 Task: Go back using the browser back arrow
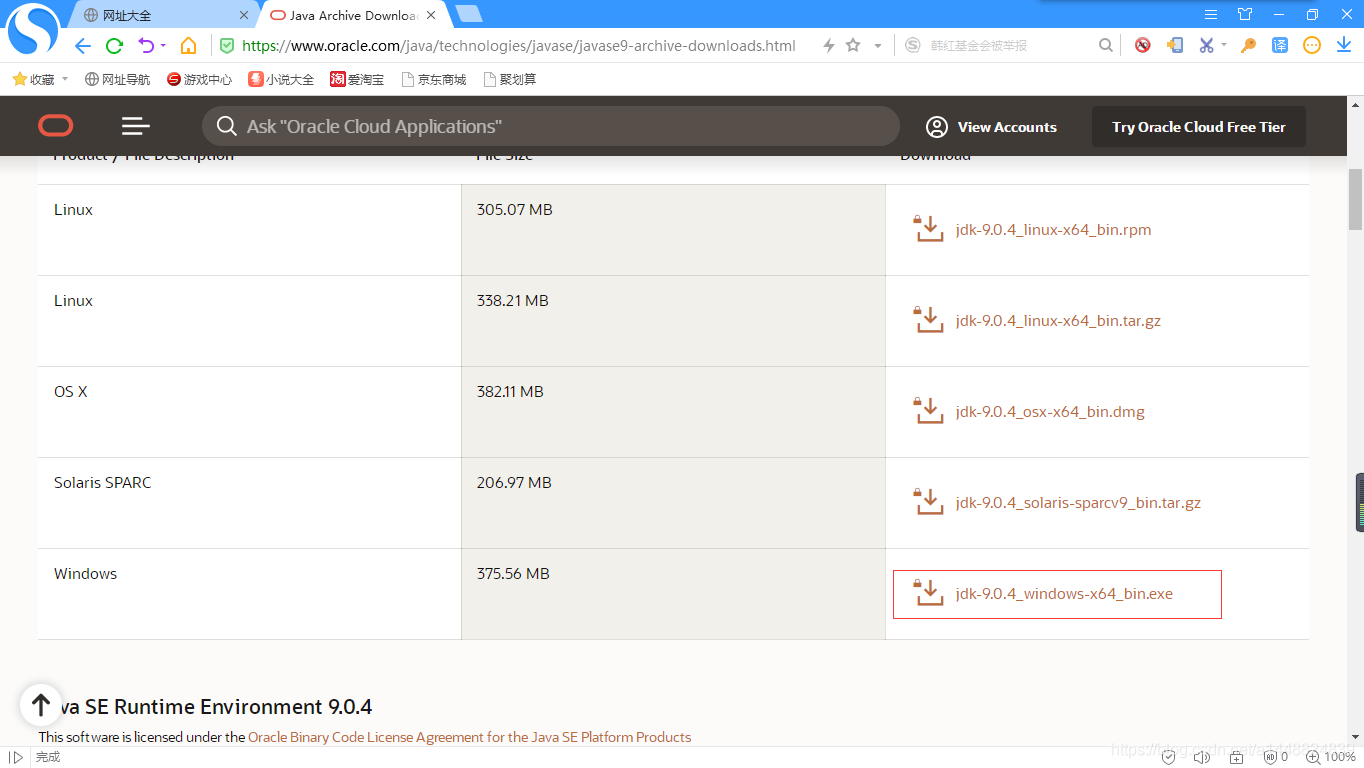click(83, 46)
